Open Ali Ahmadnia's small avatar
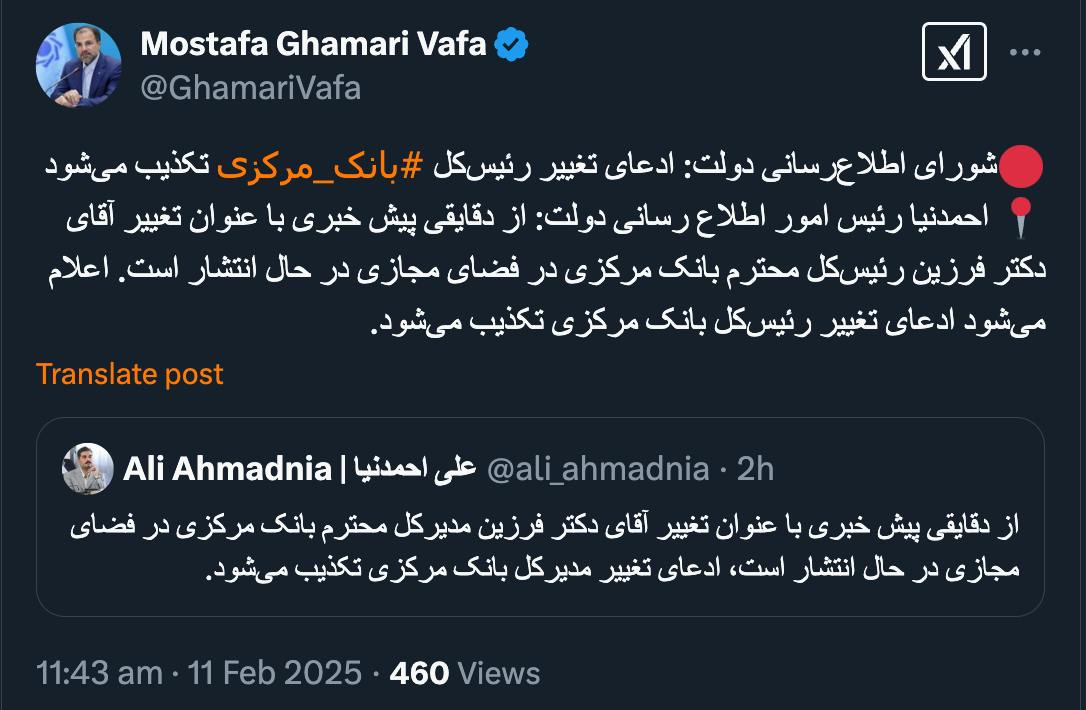 [x=88, y=468]
